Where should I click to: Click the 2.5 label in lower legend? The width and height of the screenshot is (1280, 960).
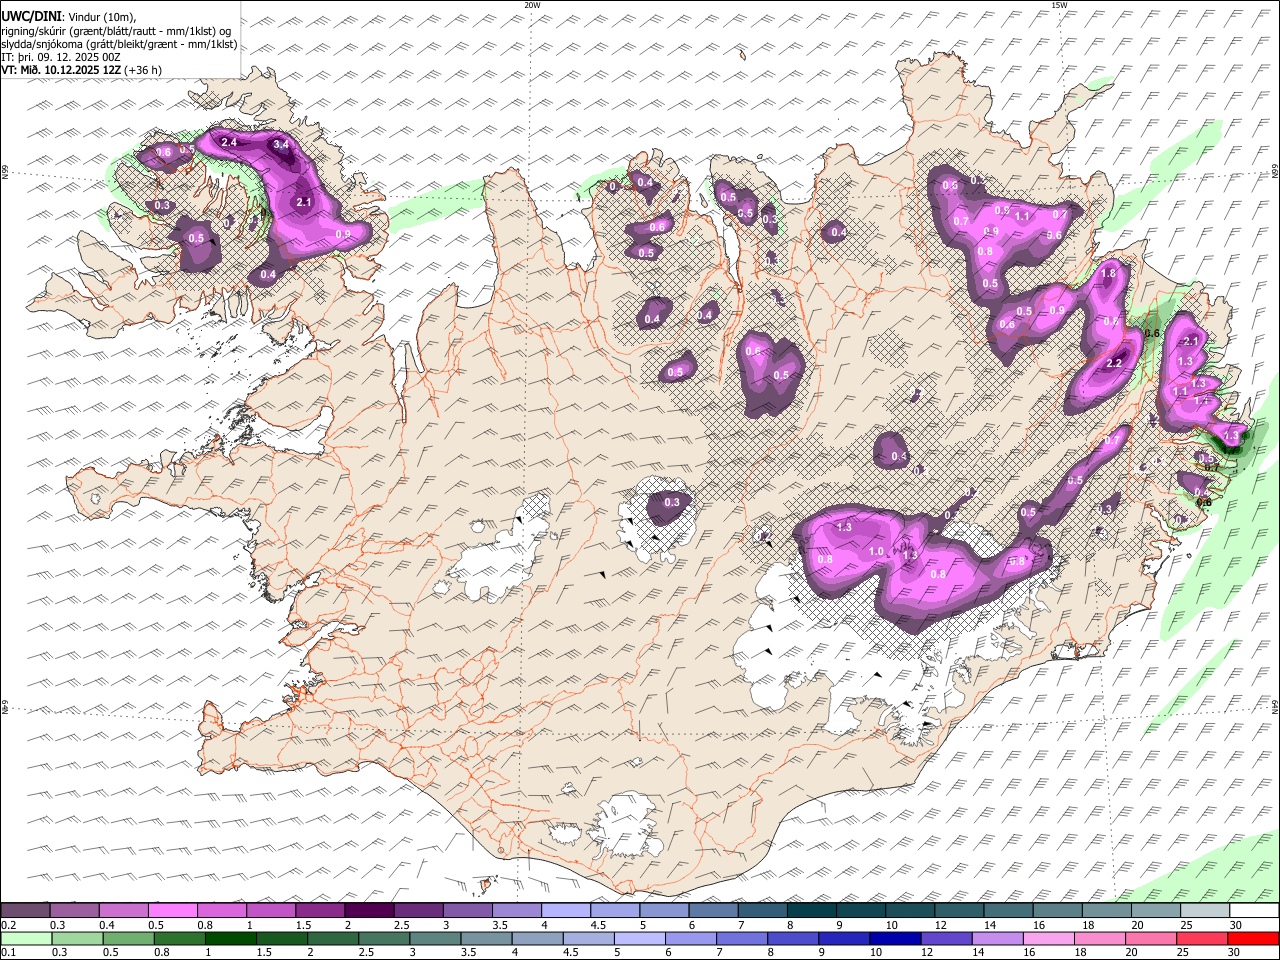pos(367,953)
